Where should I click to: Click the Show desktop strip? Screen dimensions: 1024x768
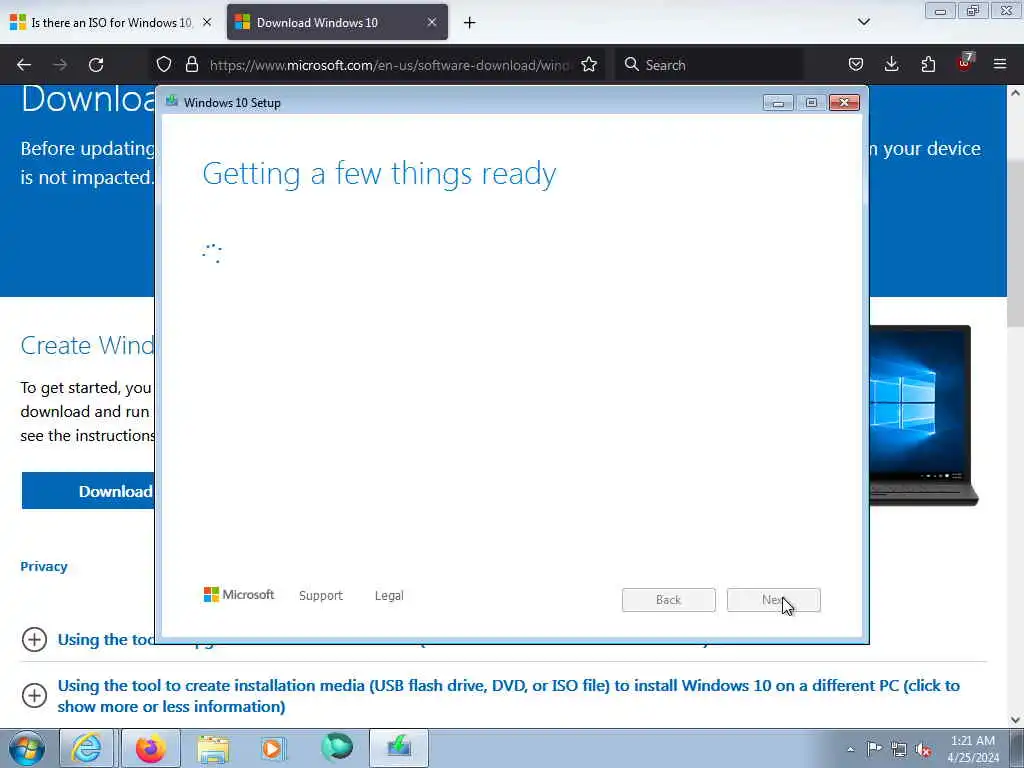[x=1016, y=748]
